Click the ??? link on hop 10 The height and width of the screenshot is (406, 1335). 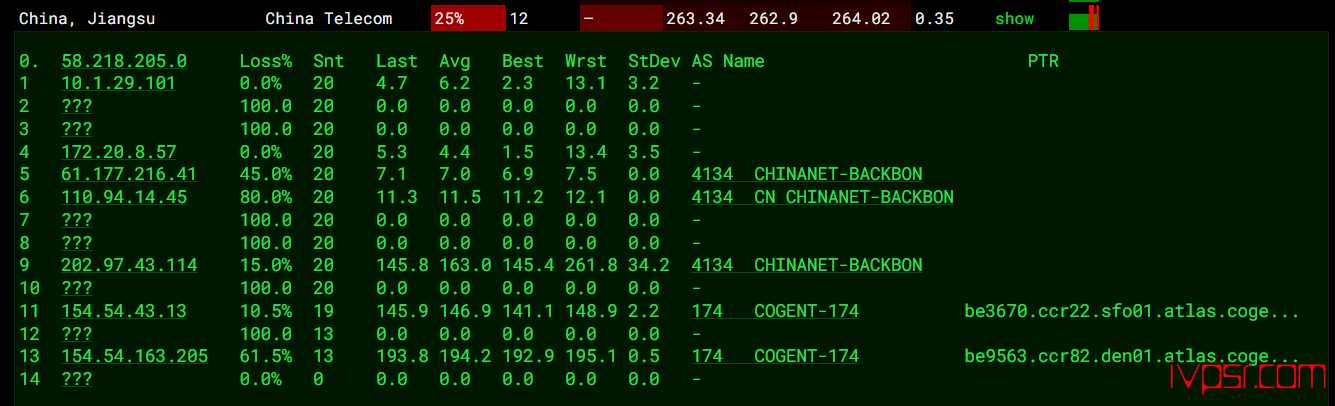click(x=77, y=288)
